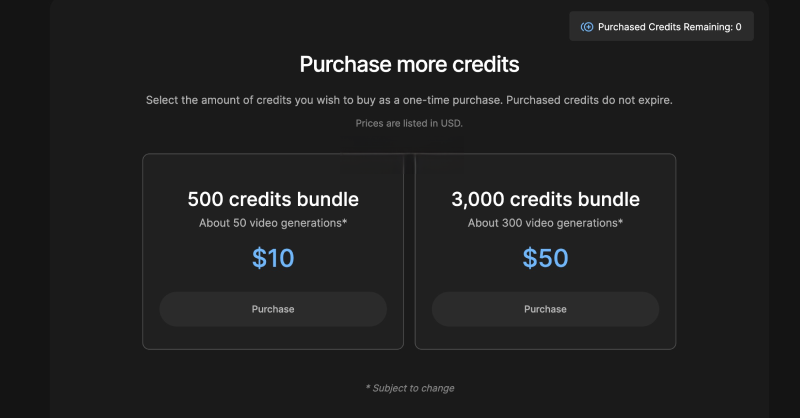Viewport: 800px width, 419px height.
Task: Click the word 'bundle' in the 3,000 credits title
Action: (608, 198)
